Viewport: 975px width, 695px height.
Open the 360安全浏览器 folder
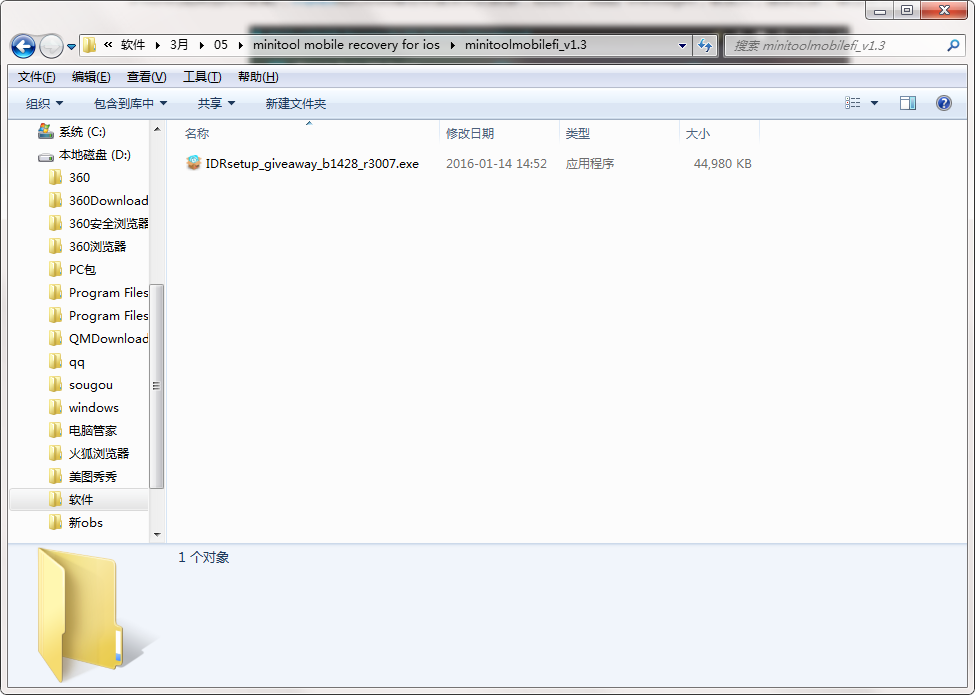point(108,224)
